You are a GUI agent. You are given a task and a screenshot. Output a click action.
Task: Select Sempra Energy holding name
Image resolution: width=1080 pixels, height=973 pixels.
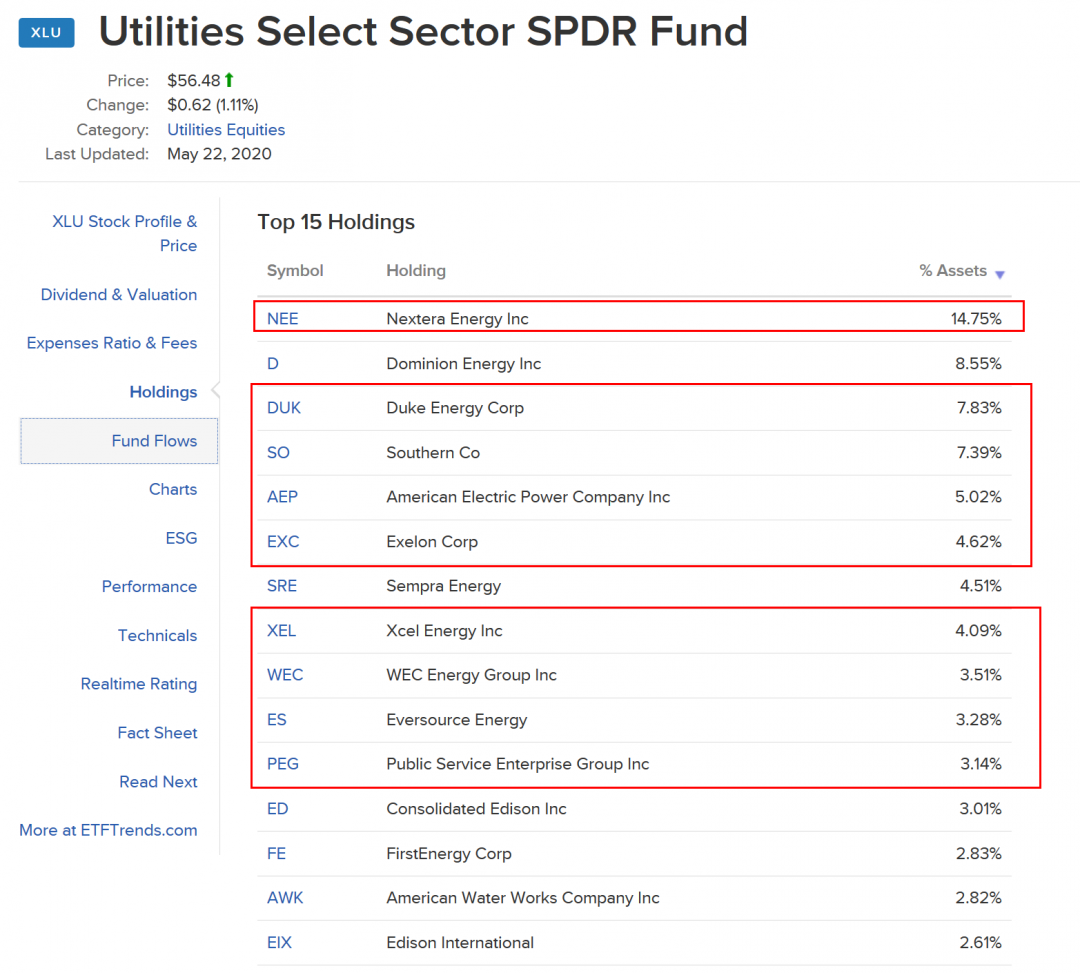coord(444,586)
